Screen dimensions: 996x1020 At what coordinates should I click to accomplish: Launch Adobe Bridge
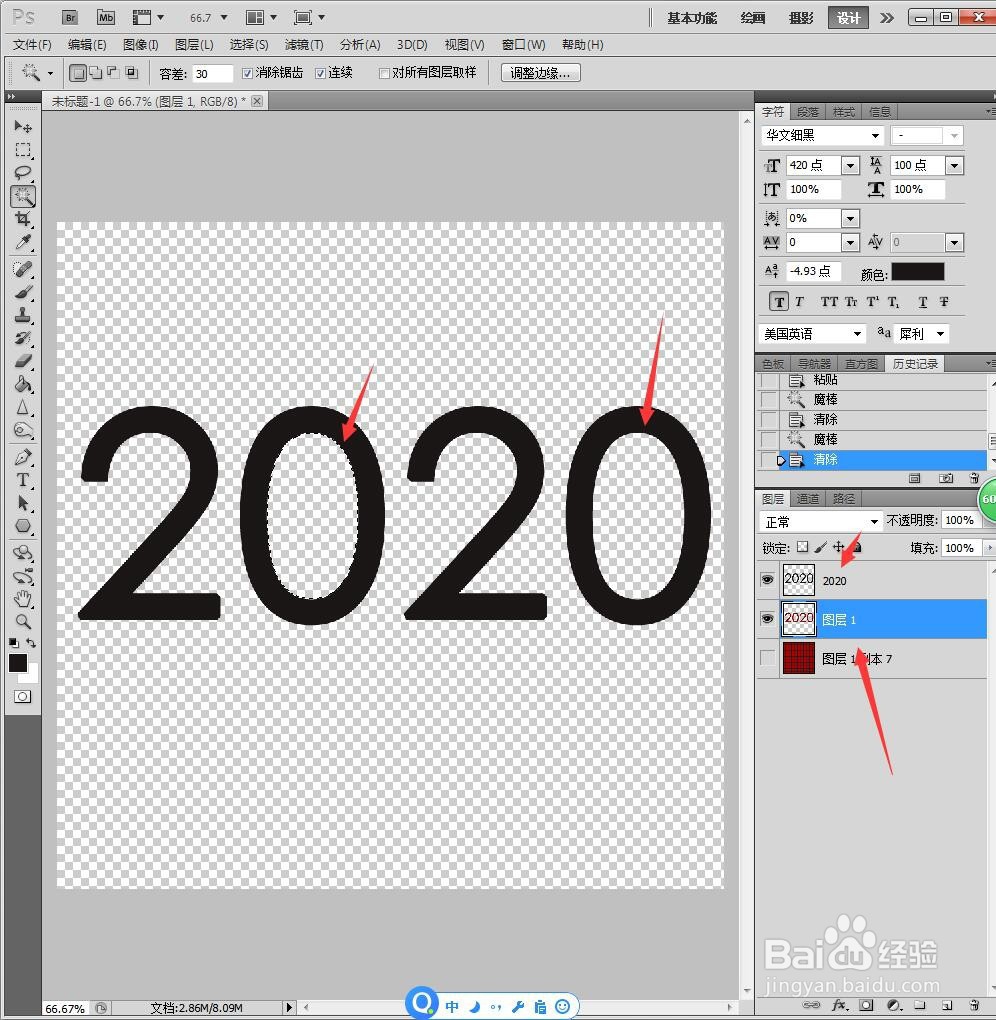click(x=70, y=18)
